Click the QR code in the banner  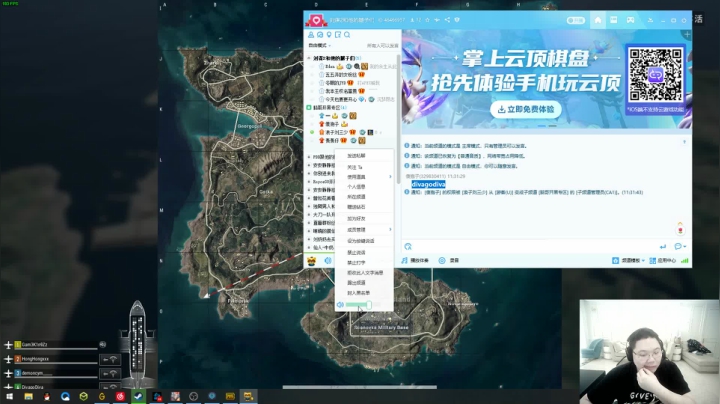pos(655,74)
